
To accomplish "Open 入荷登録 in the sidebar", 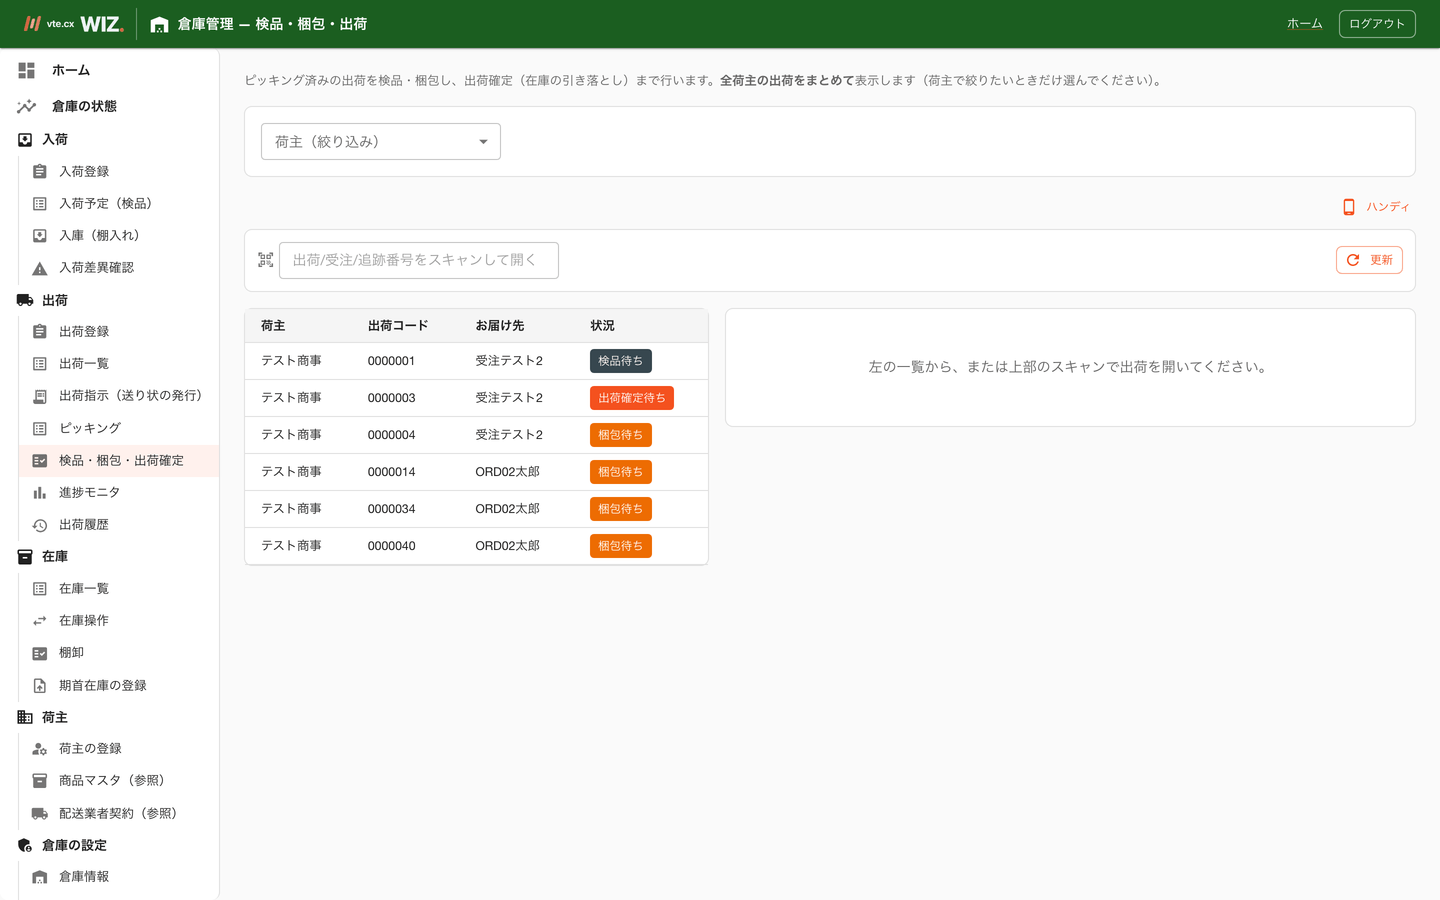I will (x=119, y=172).
